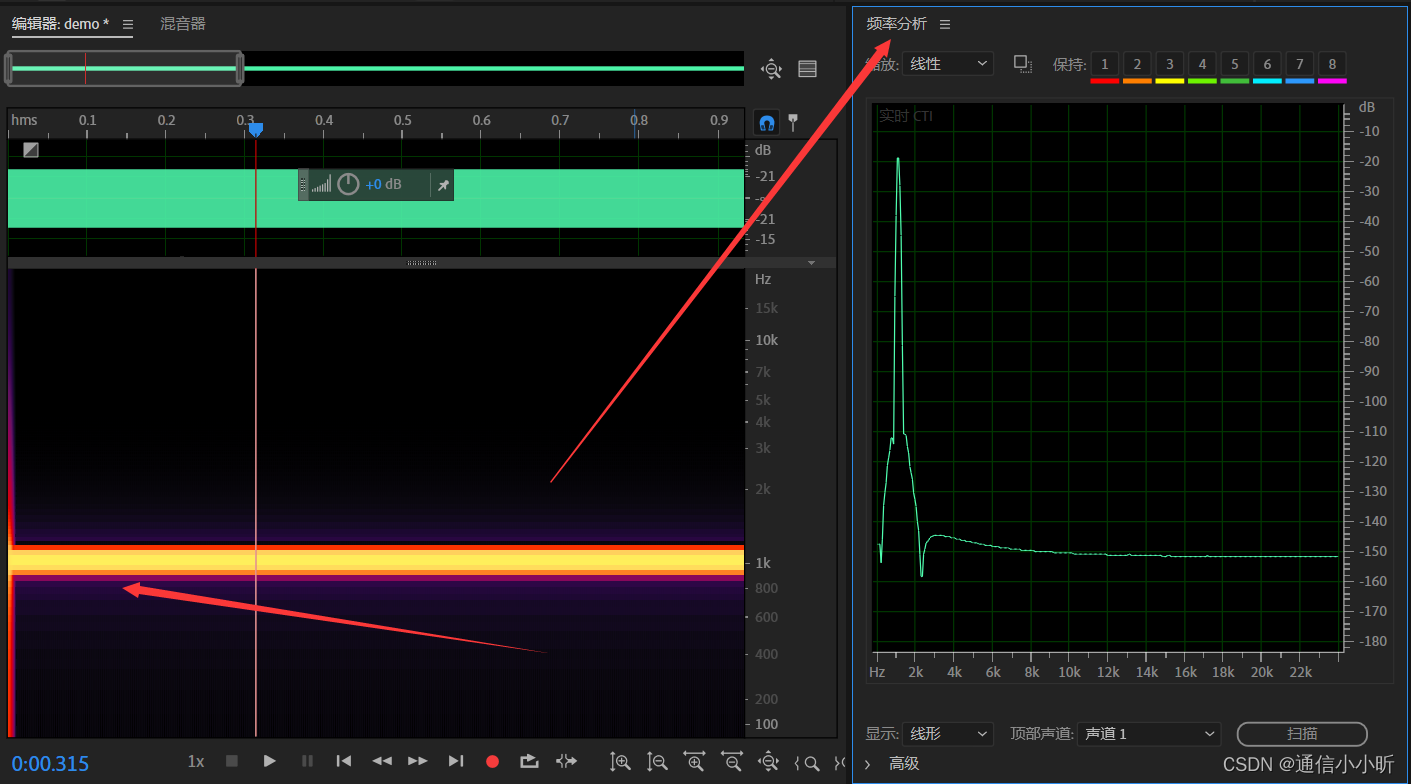Open the editor demo panel menu

pyautogui.click(x=127, y=24)
